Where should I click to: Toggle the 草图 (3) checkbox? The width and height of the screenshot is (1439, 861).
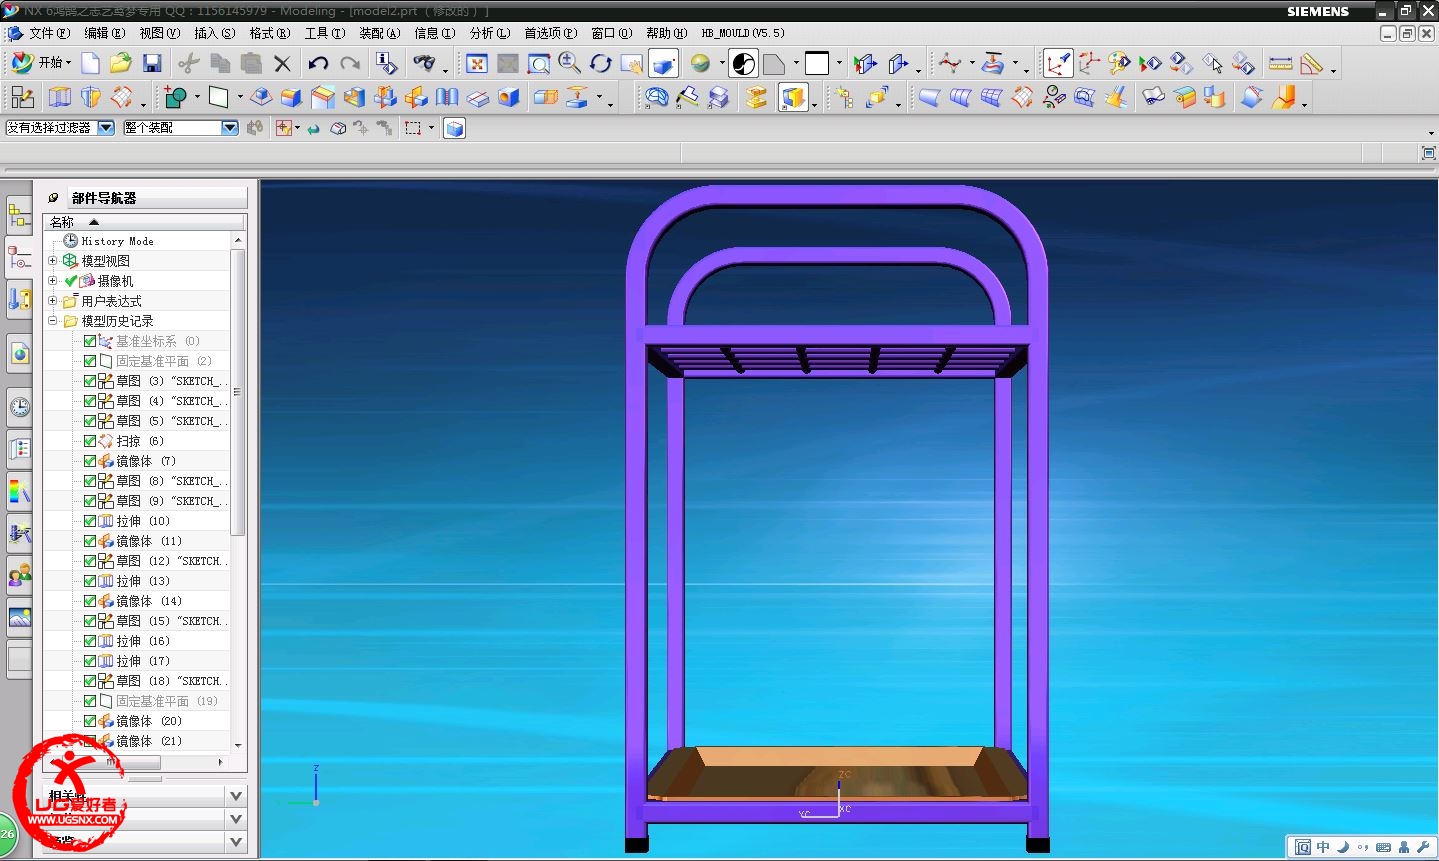pyautogui.click(x=90, y=381)
